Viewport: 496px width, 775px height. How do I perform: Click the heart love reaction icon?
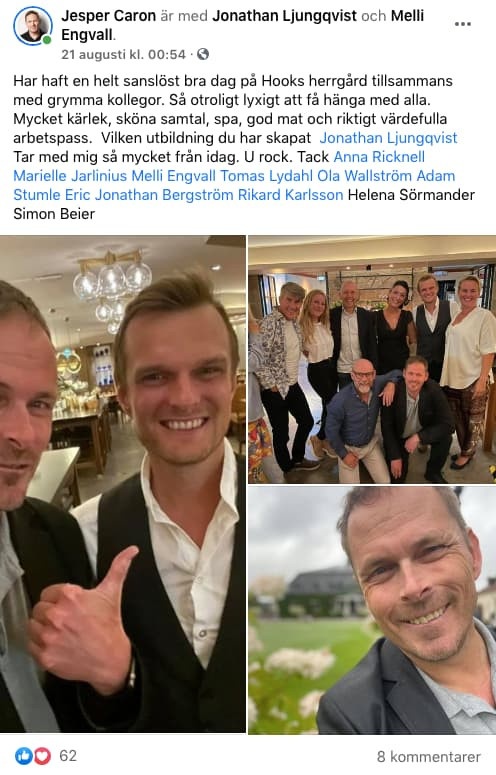pyautogui.click(x=42, y=756)
